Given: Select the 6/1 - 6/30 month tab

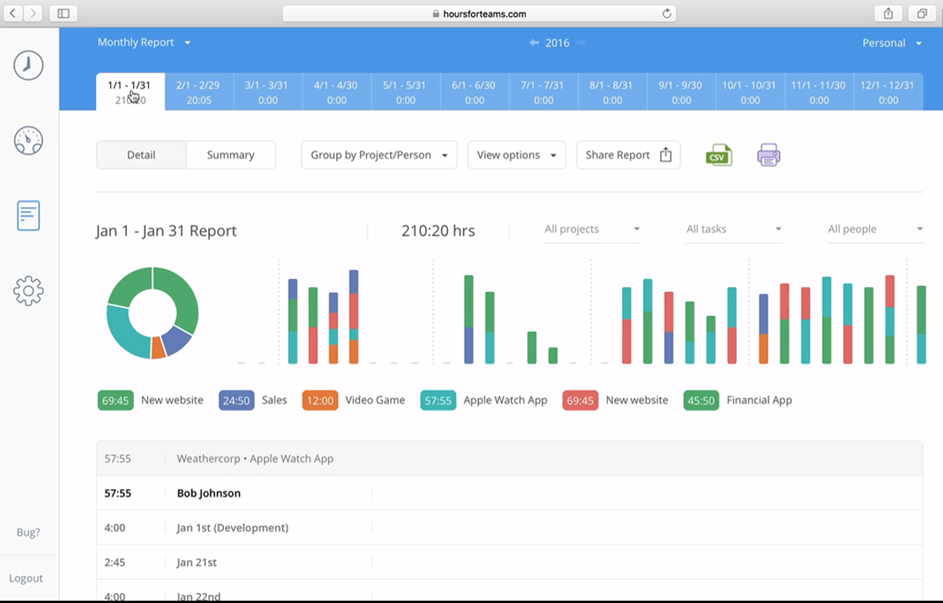Looking at the screenshot, I should pos(475,92).
